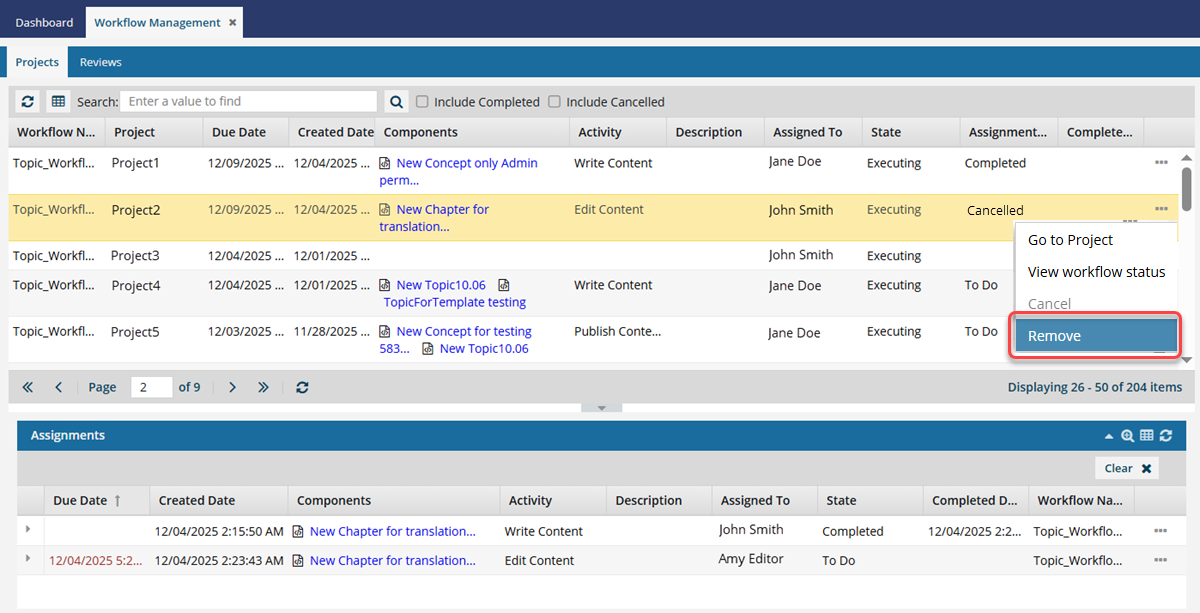Open the actions menu for the Project1 row
Image resolution: width=1200 pixels, height=613 pixels.
pyautogui.click(x=1161, y=162)
